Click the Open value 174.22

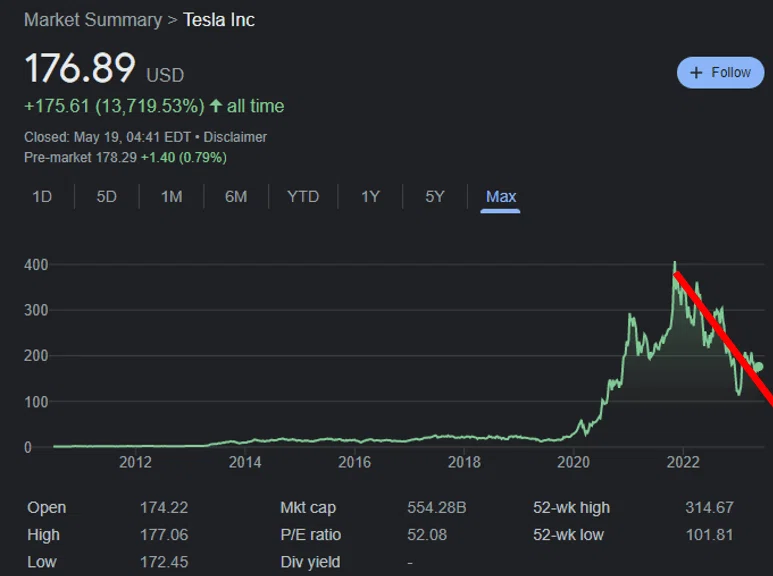tap(164, 507)
